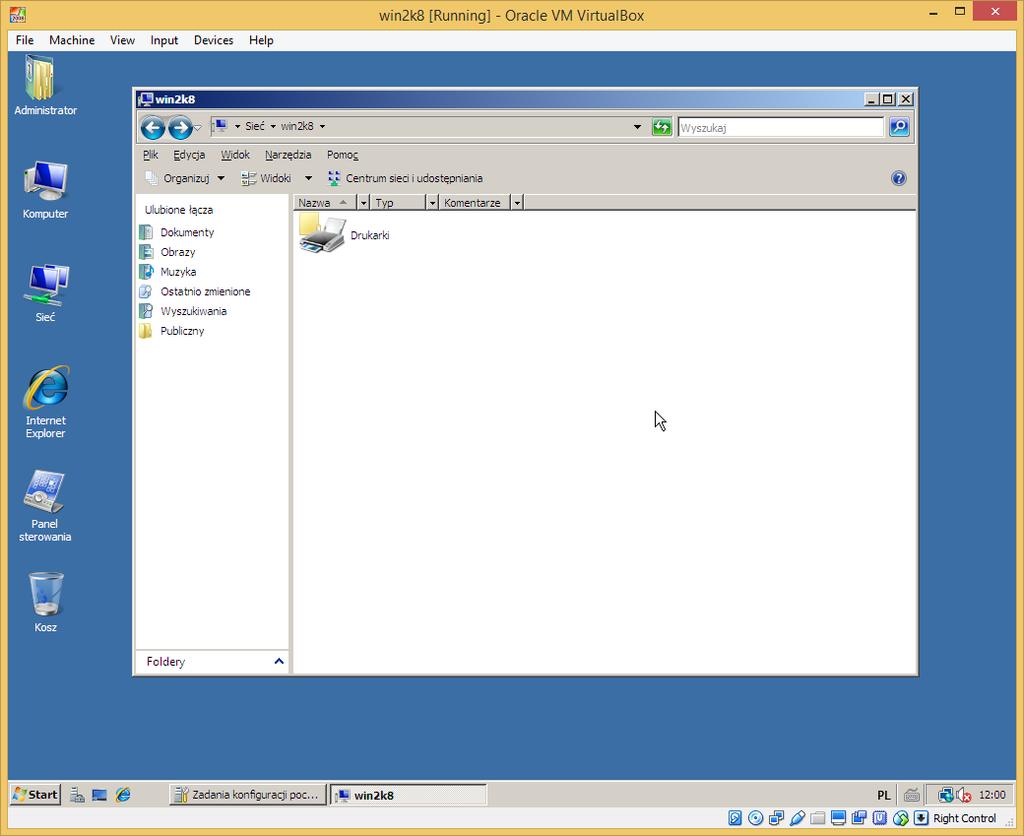Open VirtualBox Machine menu
This screenshot has width=1024, height=836.
(72, 40)
